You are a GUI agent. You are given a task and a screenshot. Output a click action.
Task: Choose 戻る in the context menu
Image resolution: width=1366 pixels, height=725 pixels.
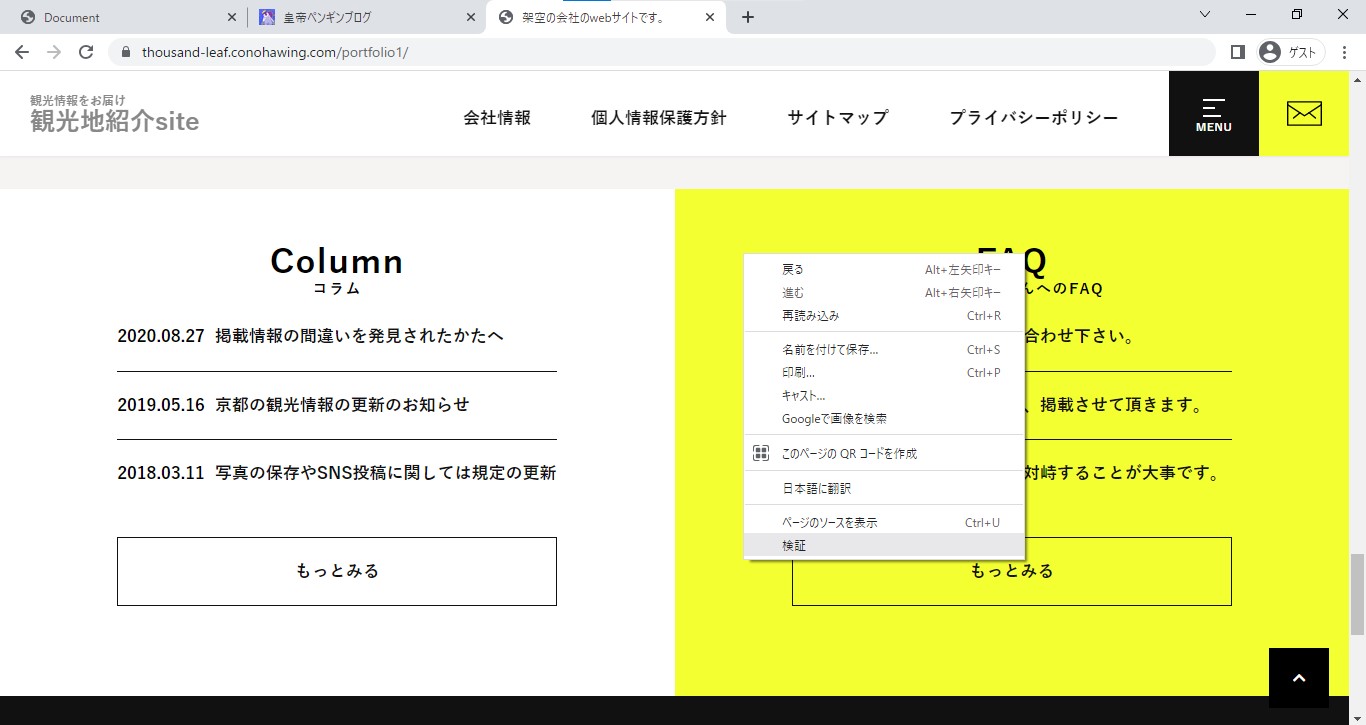[884, 269]
